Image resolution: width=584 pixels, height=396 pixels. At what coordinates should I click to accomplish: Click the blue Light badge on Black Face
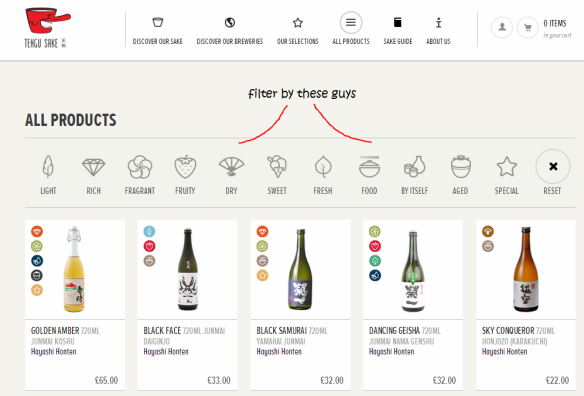pos(149,231)
